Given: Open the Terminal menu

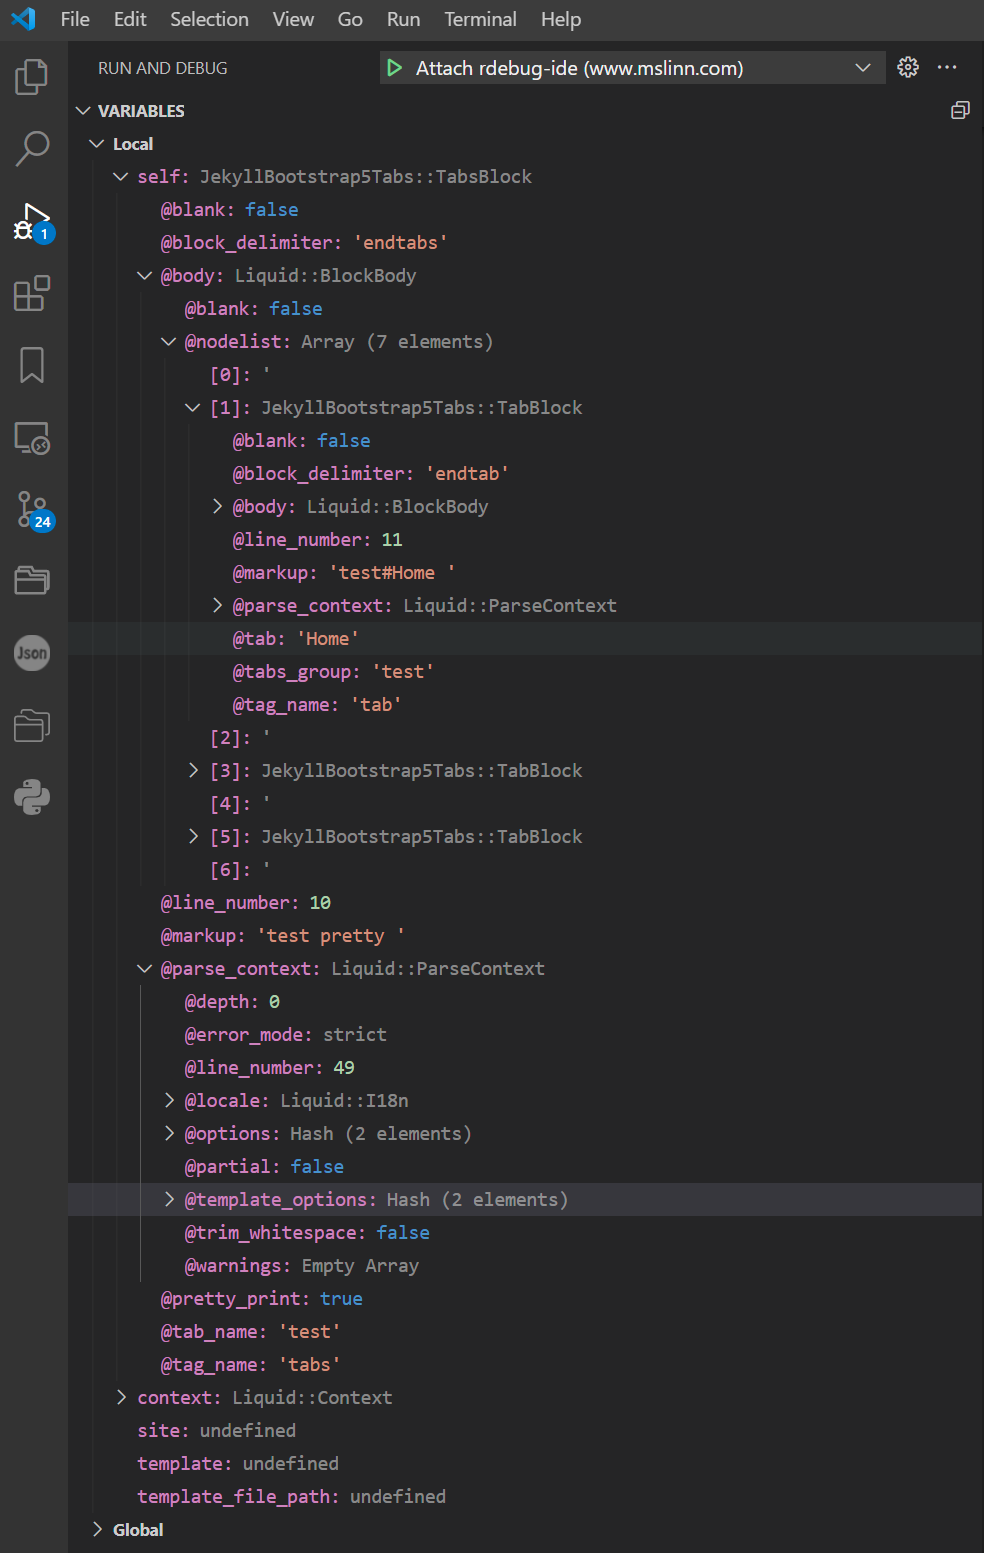Looking at the screenshot, I should tap(480, 19).
